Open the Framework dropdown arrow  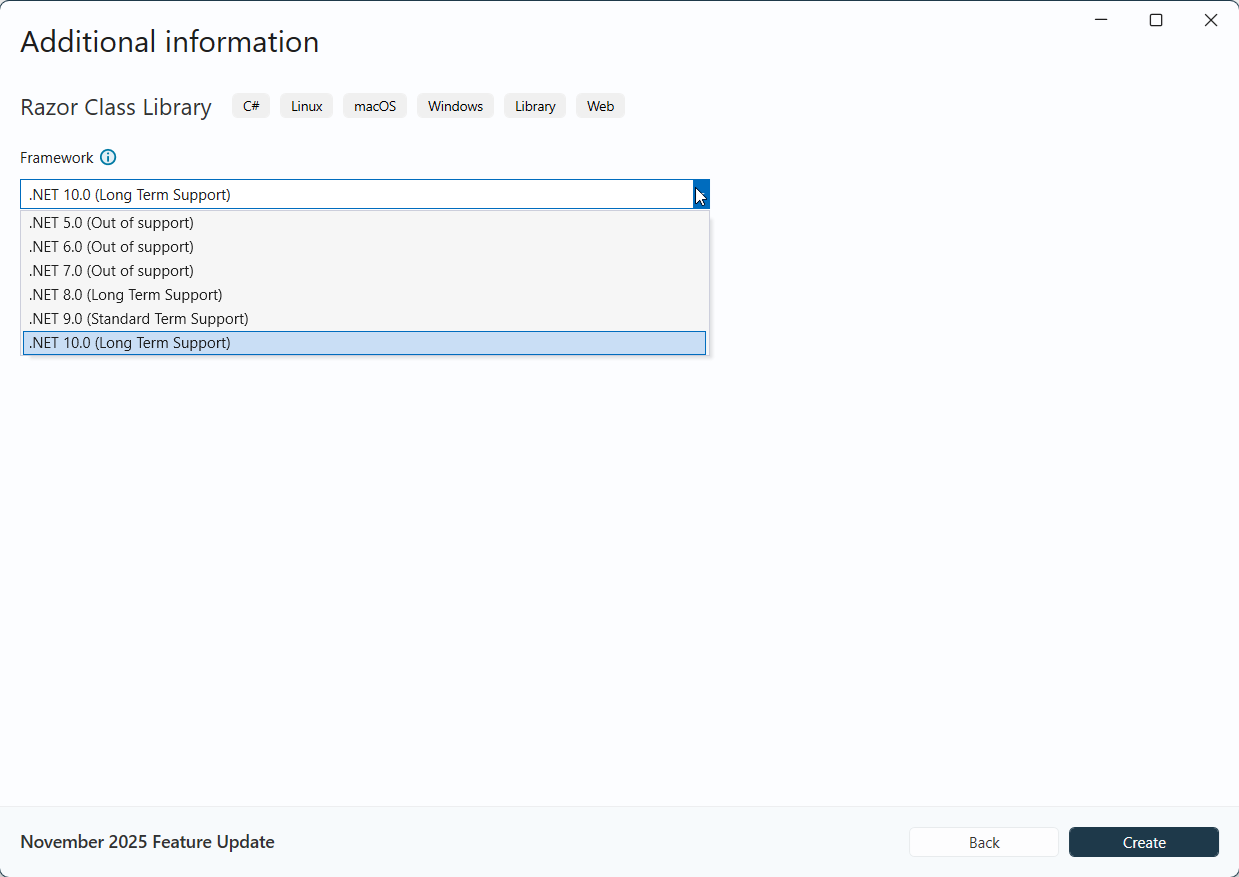point(699,194)
